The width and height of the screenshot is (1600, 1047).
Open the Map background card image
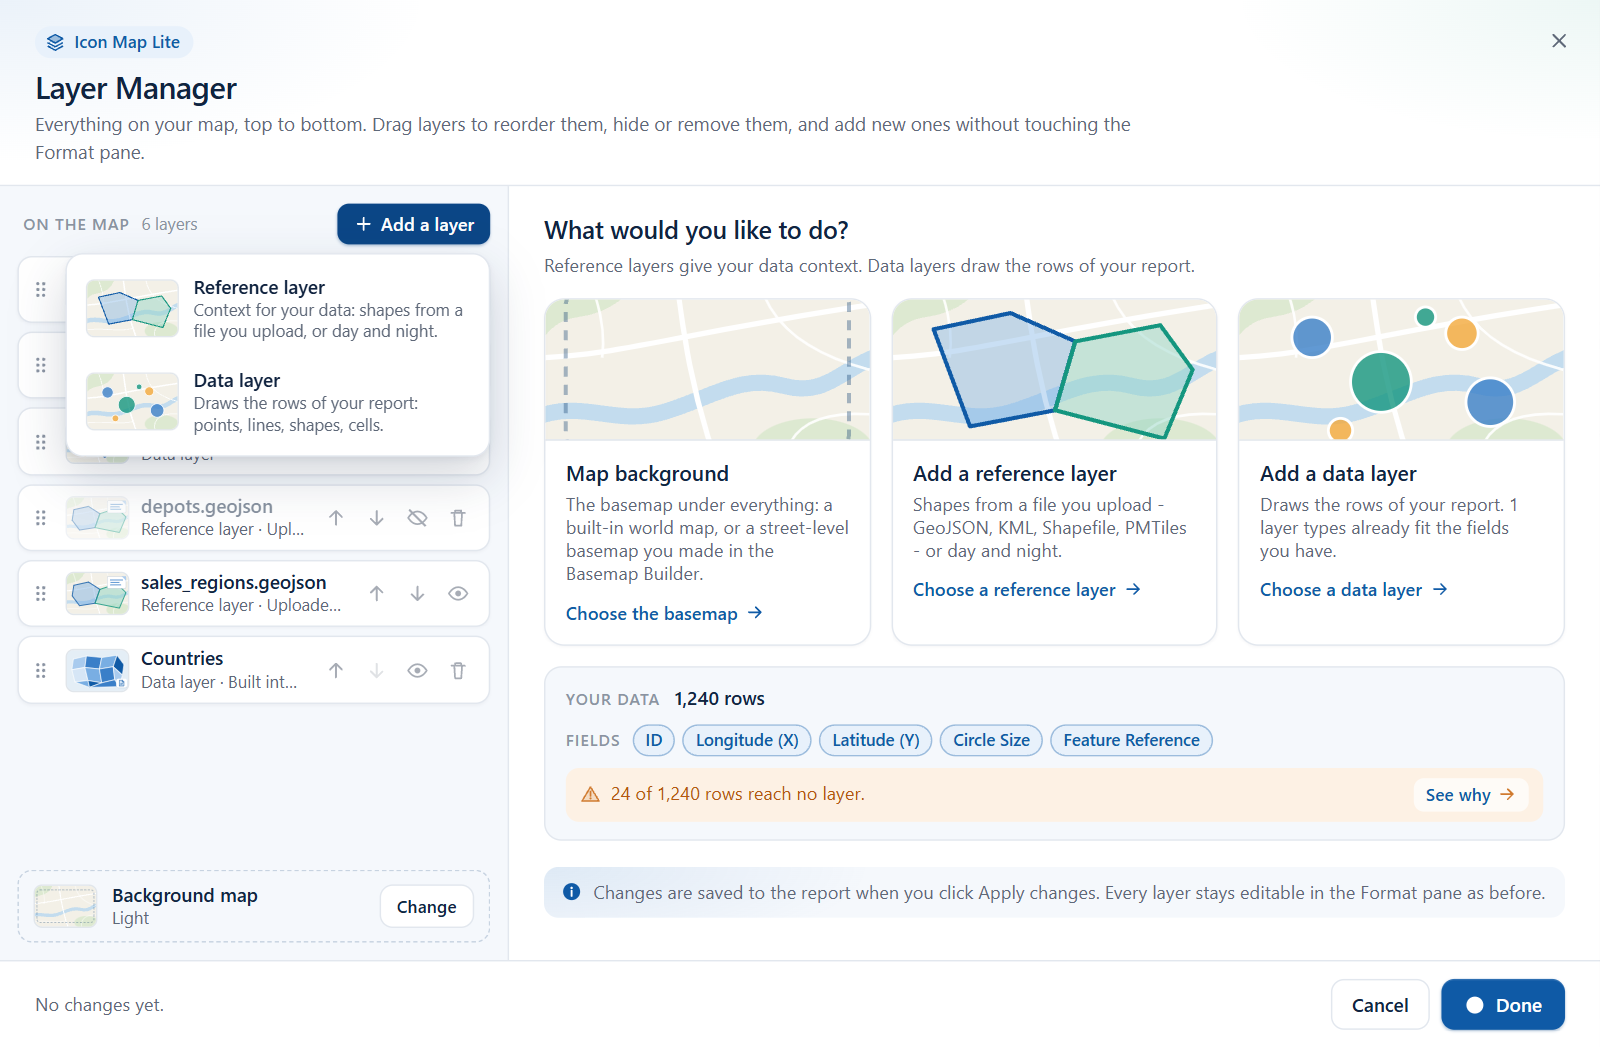coord(707,370)
